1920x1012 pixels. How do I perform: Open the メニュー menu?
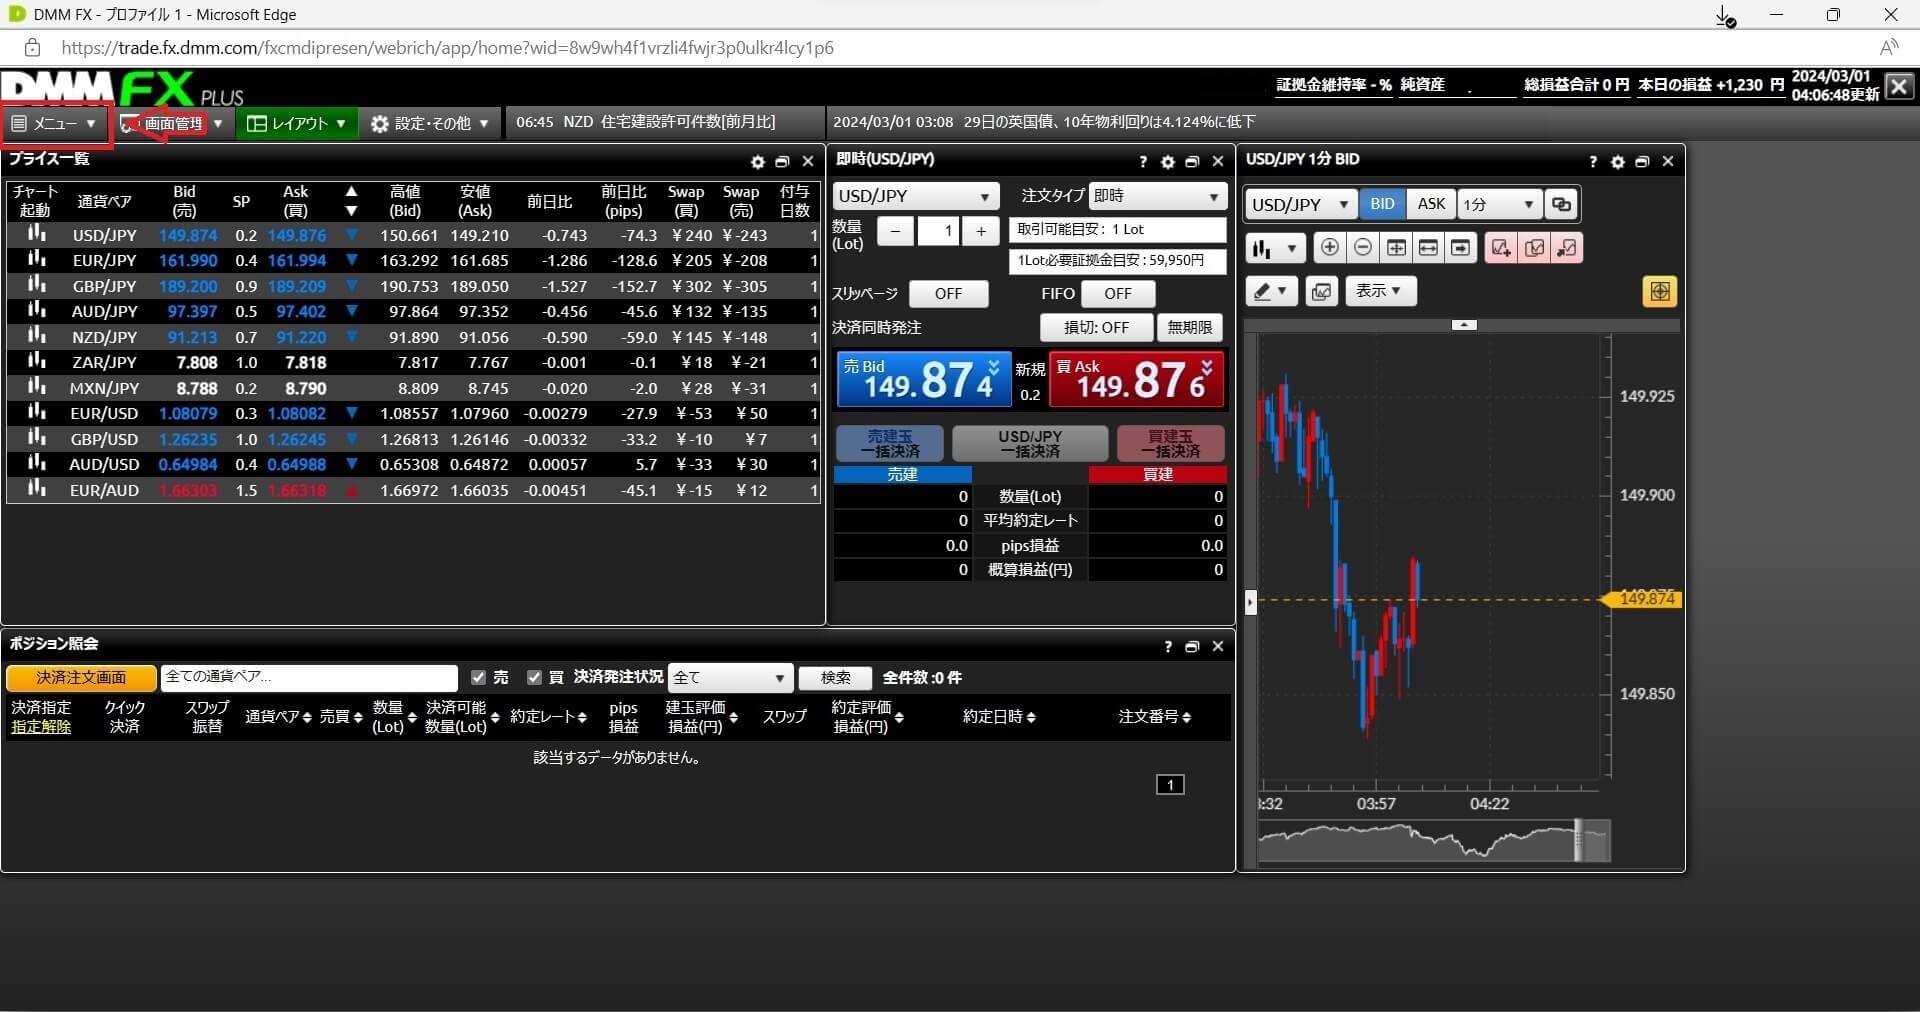(x=55, y=124)
